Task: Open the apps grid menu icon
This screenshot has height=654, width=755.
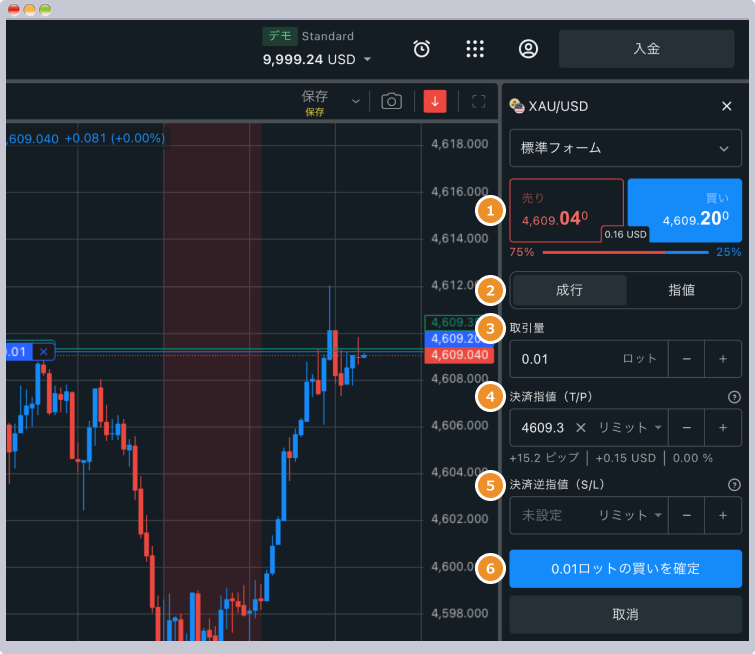Action: coord(475,49)
